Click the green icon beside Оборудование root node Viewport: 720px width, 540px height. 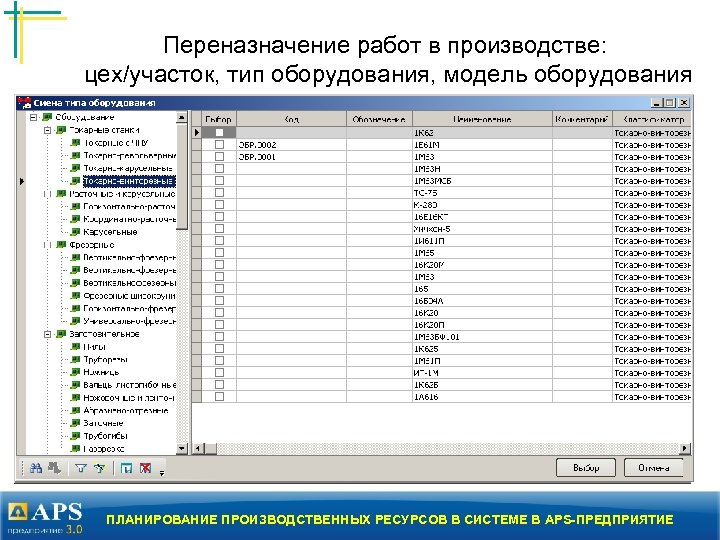click(x=47, y=118)
